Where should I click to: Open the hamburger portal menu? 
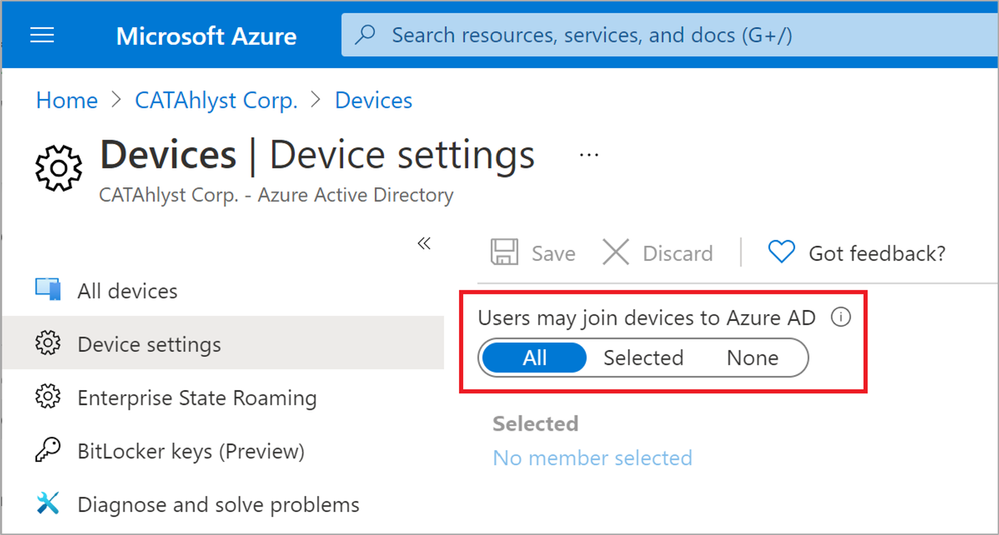[x=43, y=36]
